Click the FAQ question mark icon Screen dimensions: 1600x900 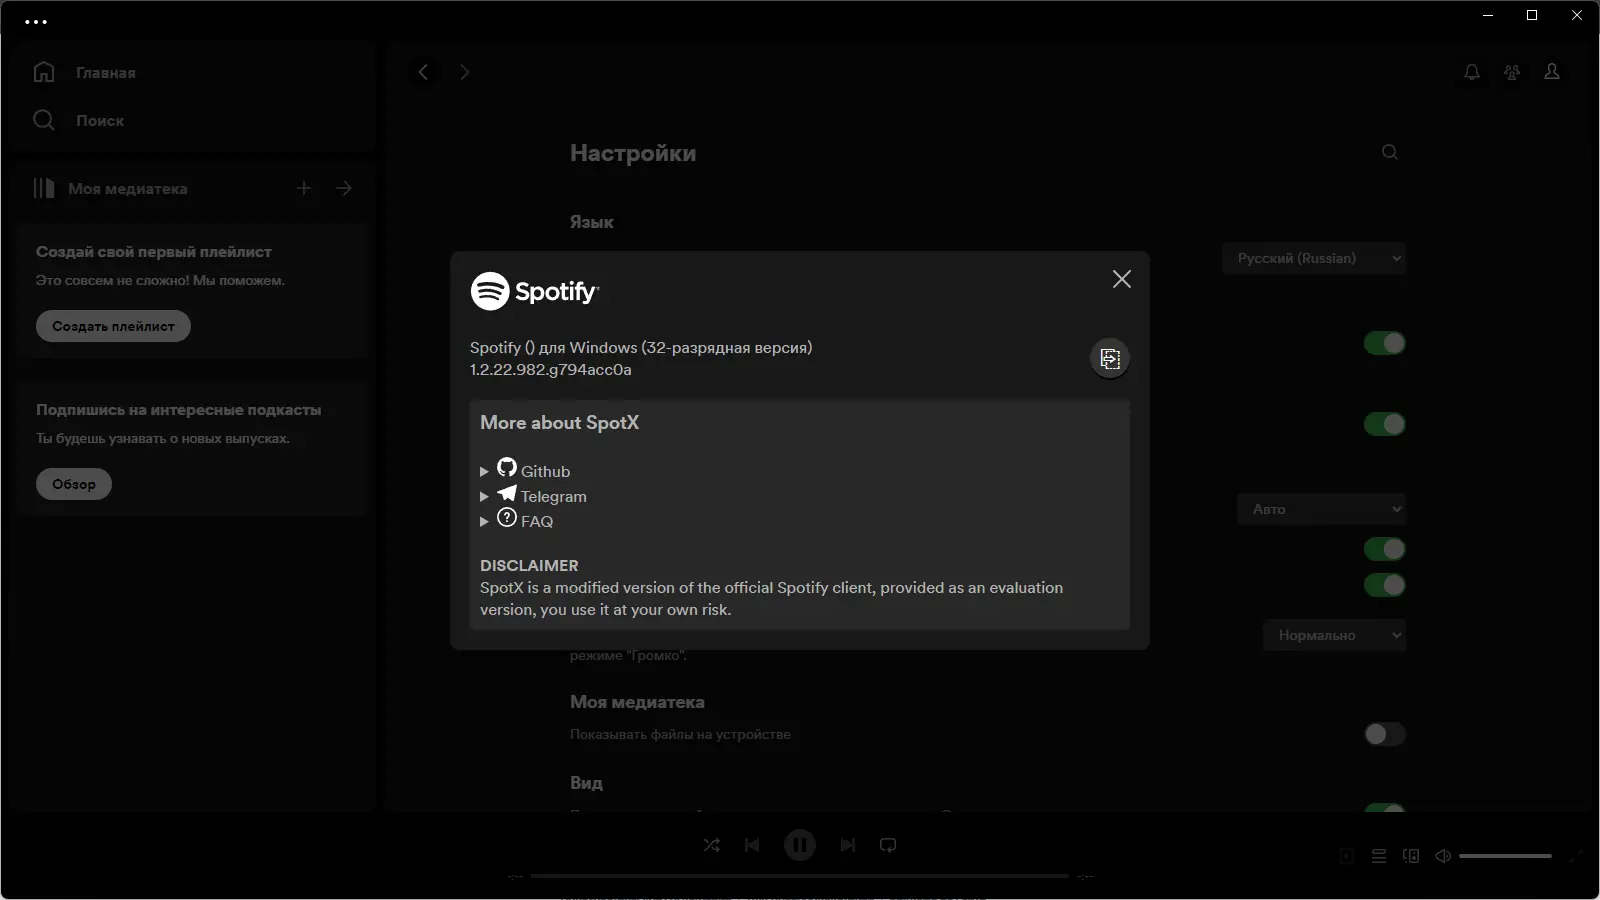[x=507, y=517]
